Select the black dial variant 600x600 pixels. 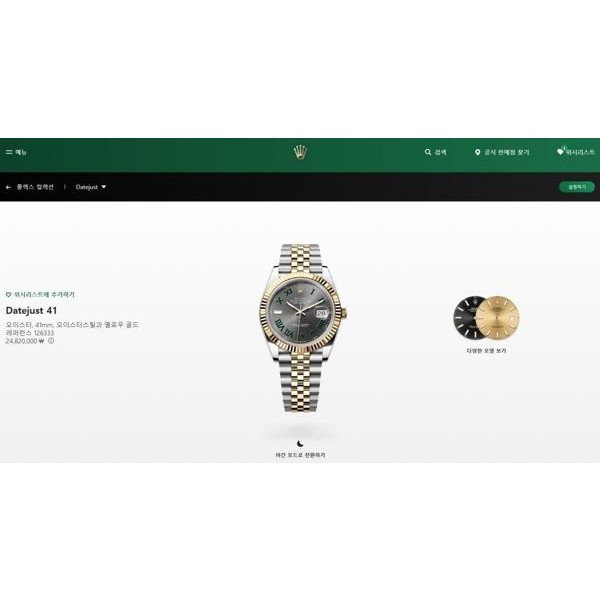click(465, 317)
